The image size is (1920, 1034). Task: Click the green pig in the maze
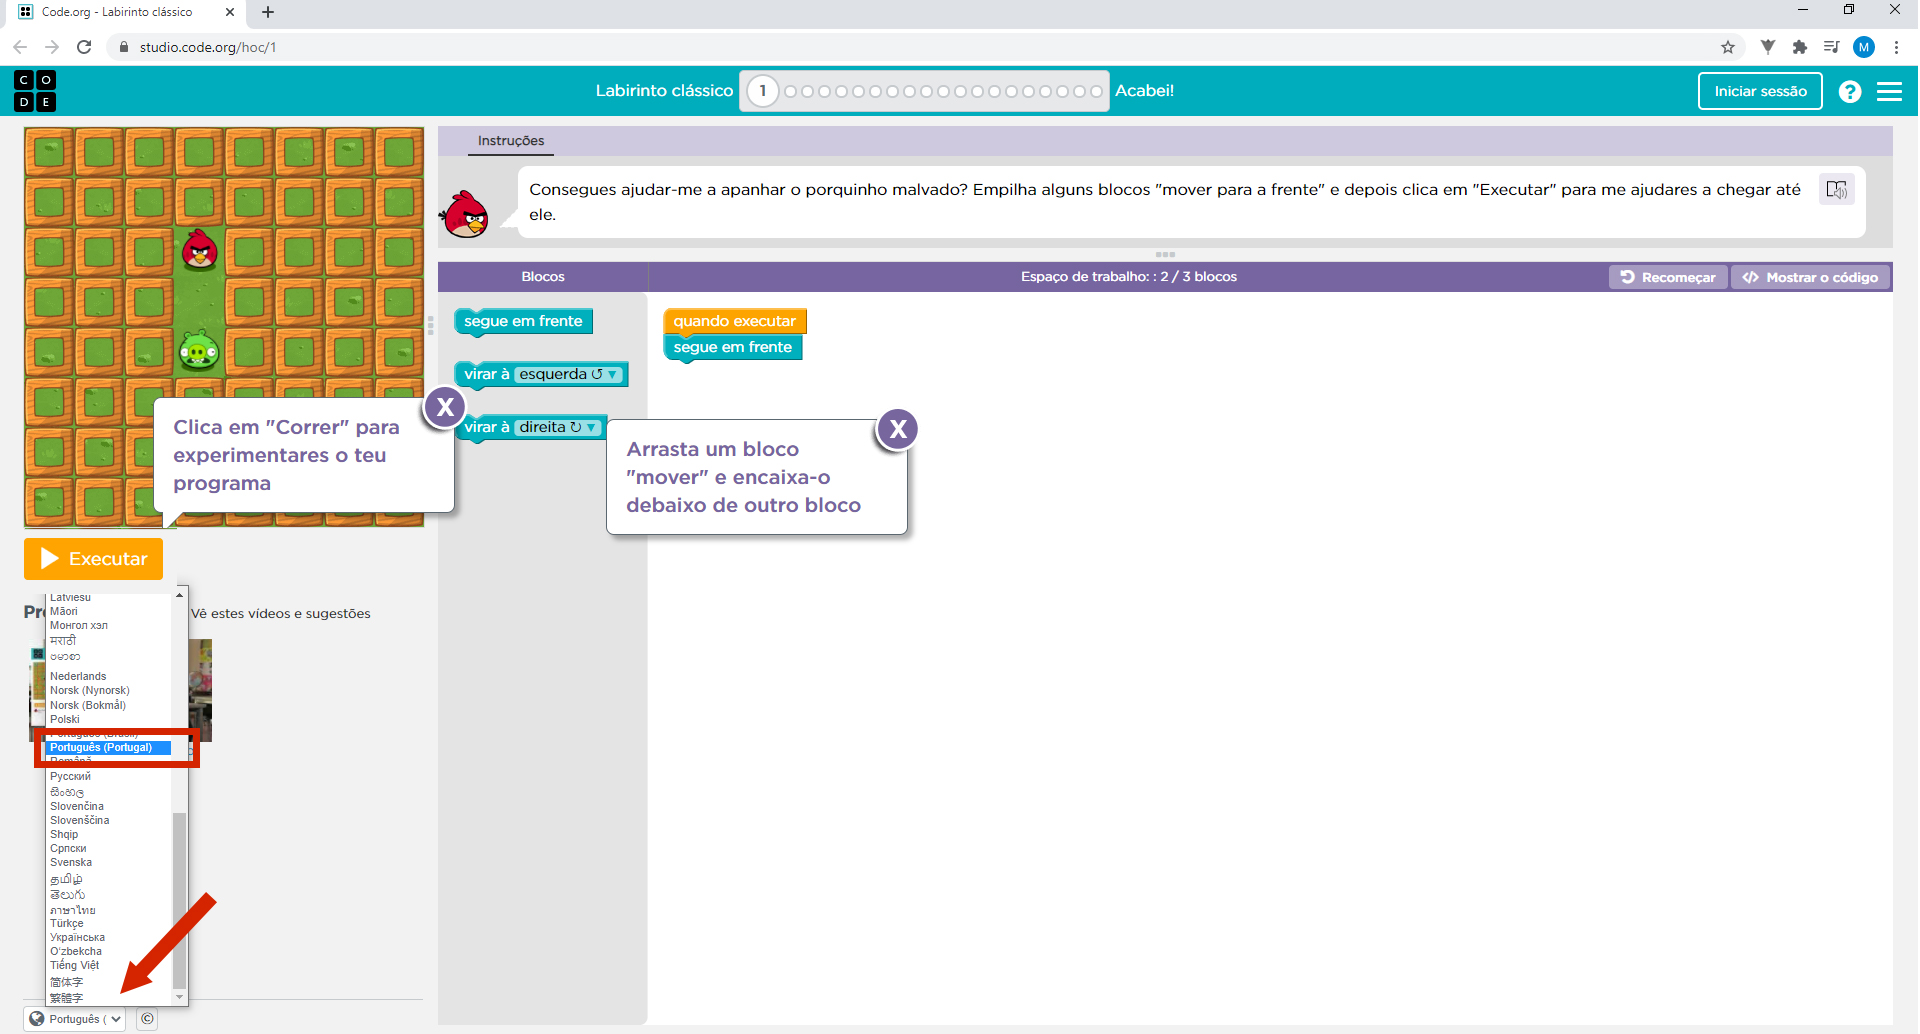click(199, 351)
